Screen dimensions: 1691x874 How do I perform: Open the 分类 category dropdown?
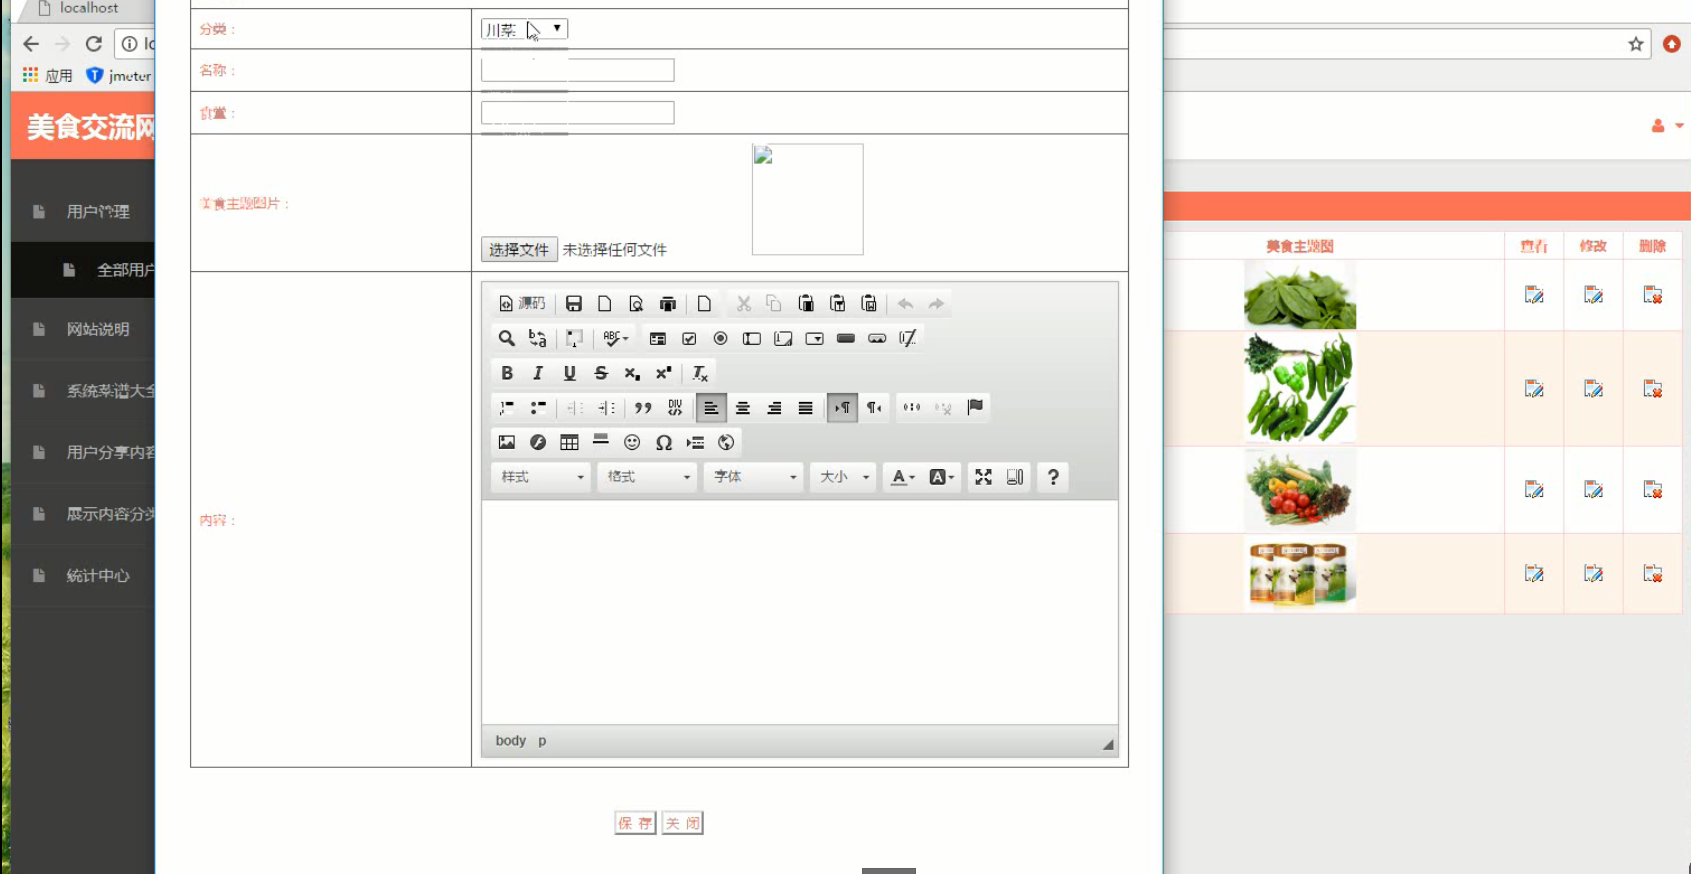tap(524, 29)
